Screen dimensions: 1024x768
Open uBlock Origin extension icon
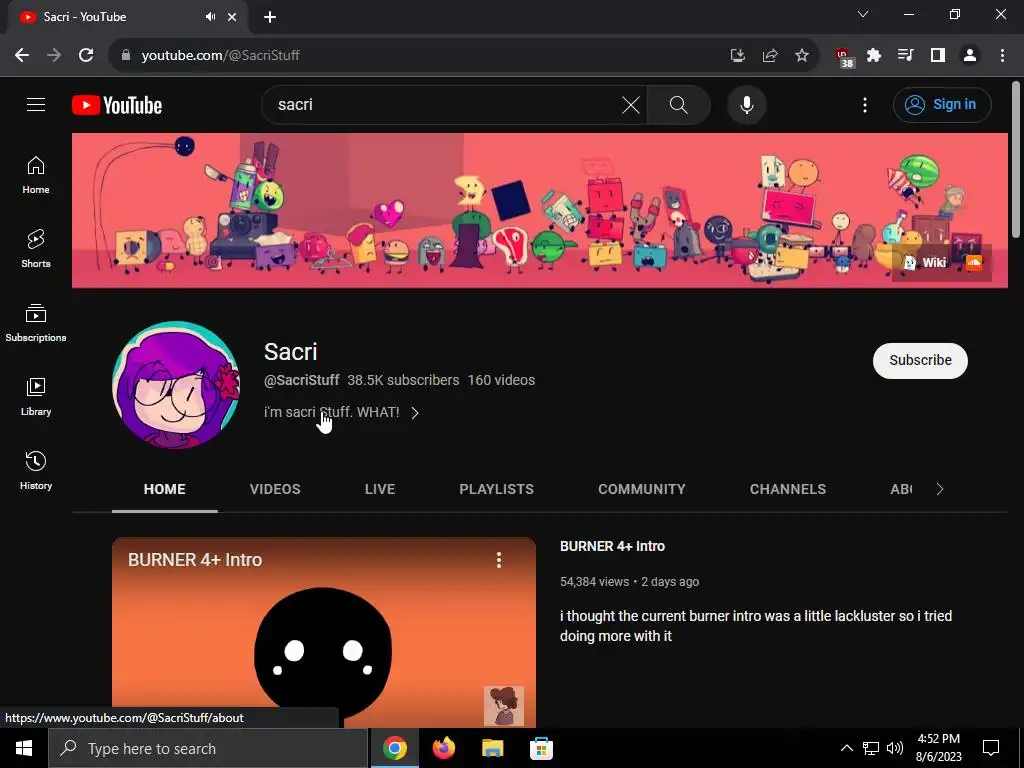844,57
